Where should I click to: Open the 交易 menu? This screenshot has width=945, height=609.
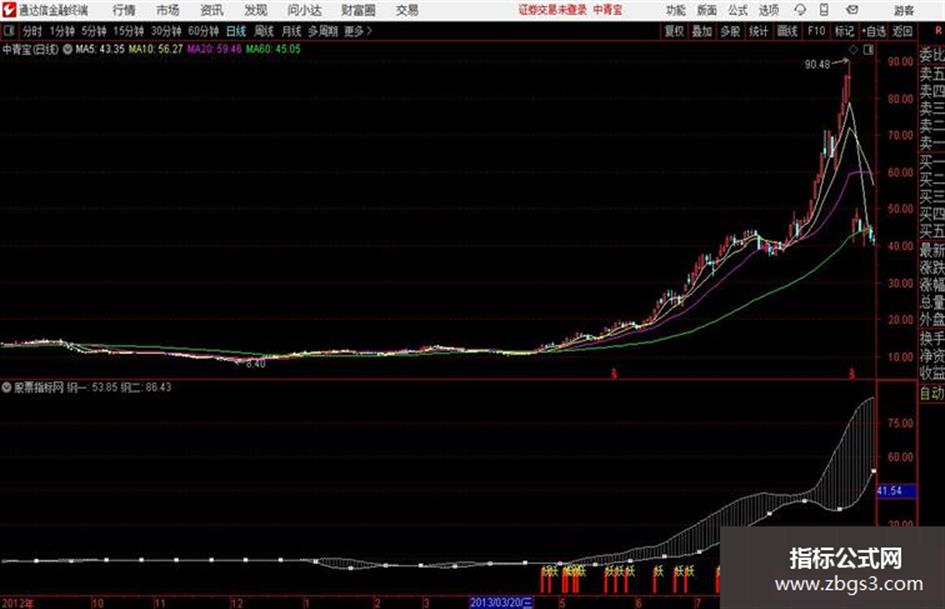click(407, 10)
